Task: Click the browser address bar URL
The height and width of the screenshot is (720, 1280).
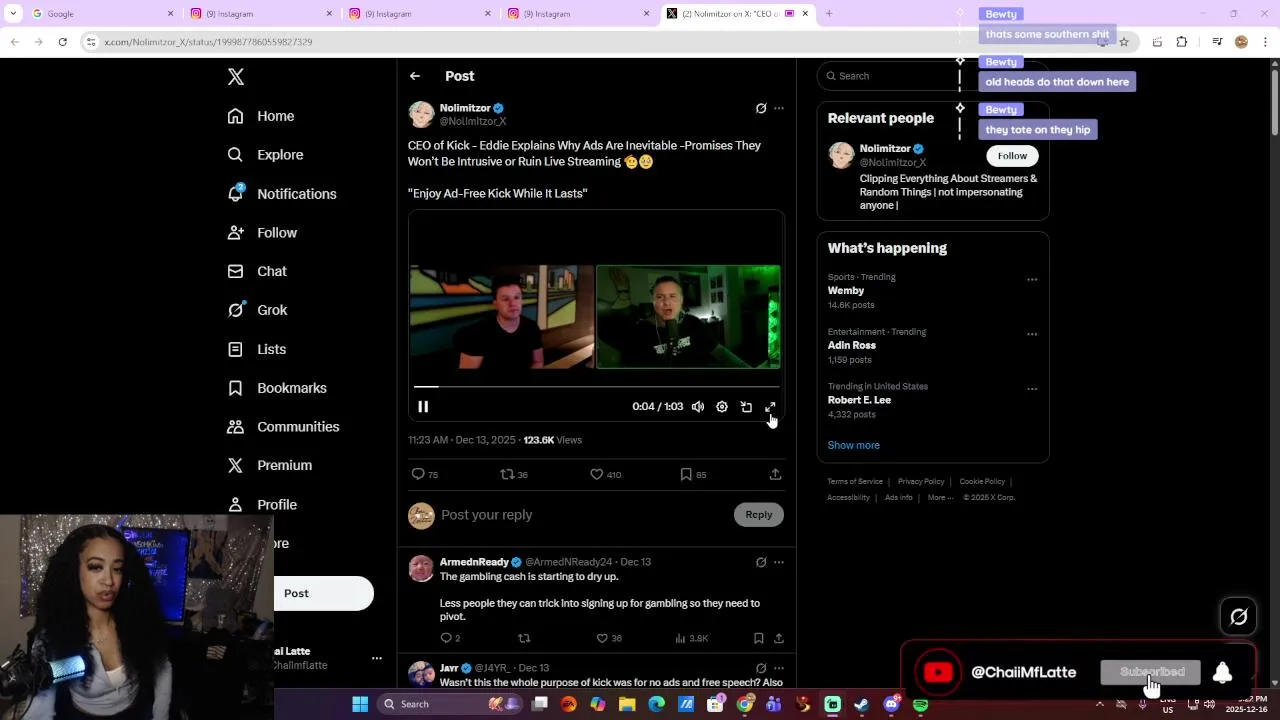Action: tap(209, 42)
